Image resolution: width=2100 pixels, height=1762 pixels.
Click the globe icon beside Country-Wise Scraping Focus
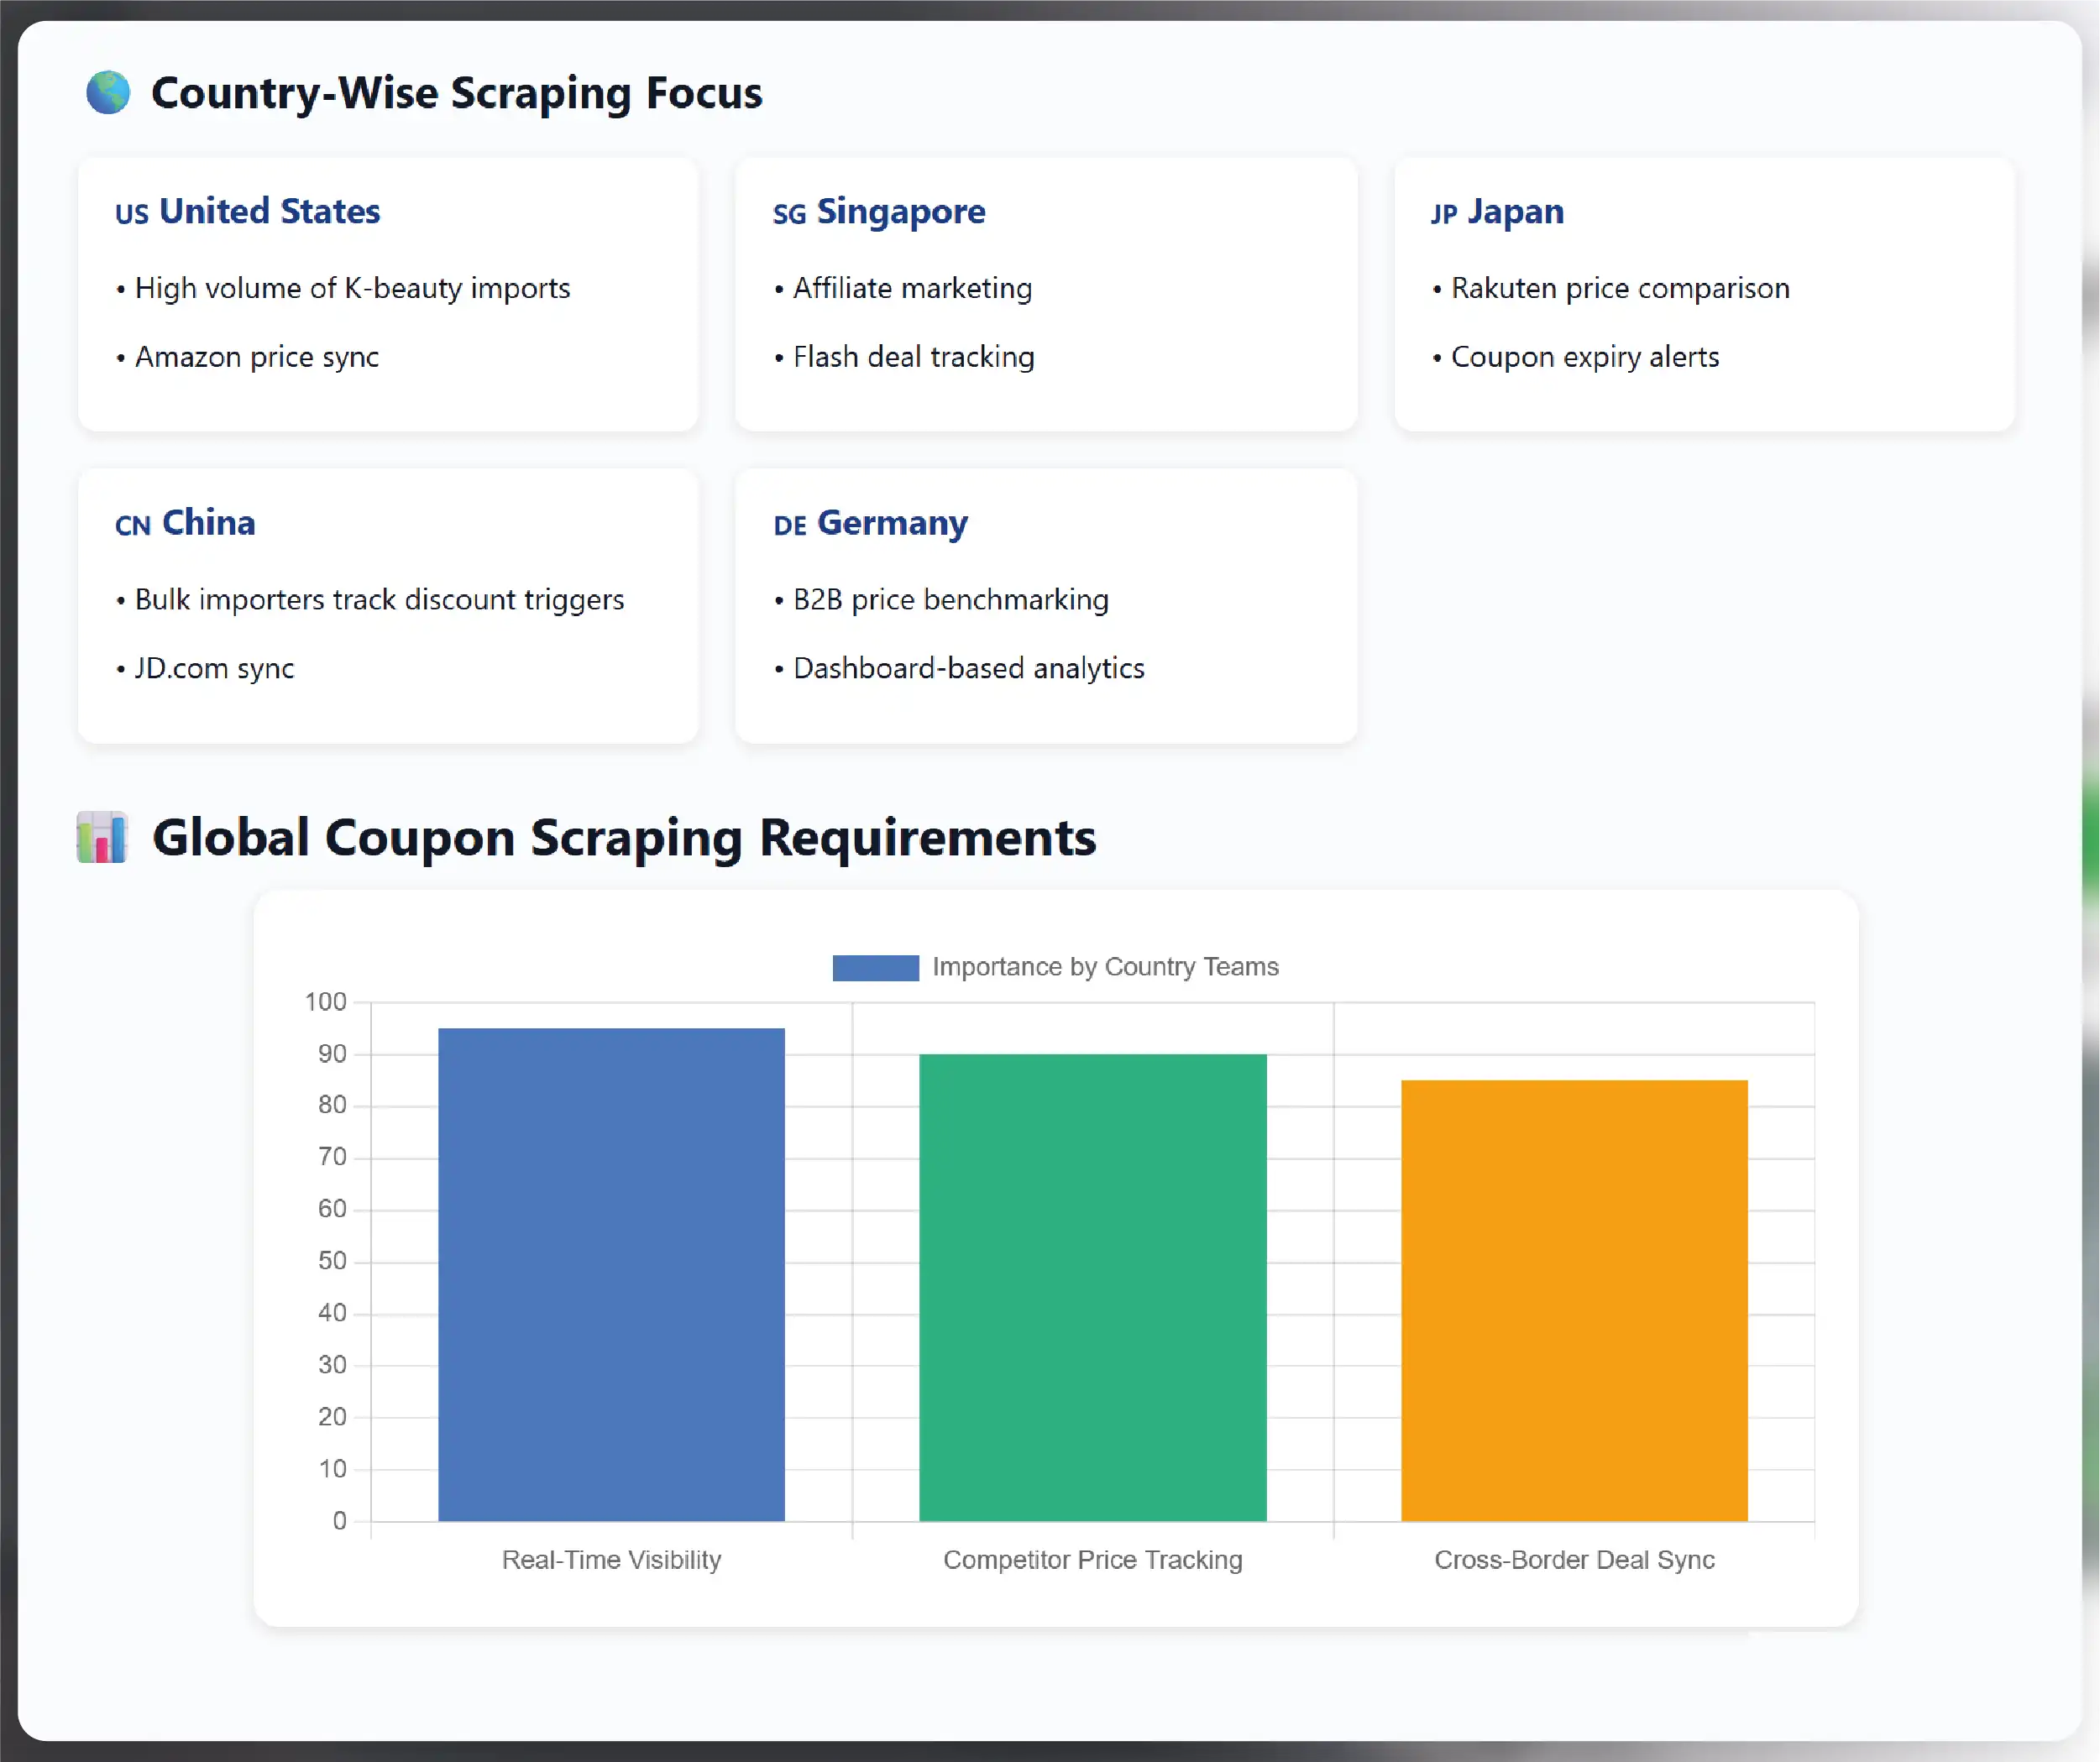click(x=107, y=92)
